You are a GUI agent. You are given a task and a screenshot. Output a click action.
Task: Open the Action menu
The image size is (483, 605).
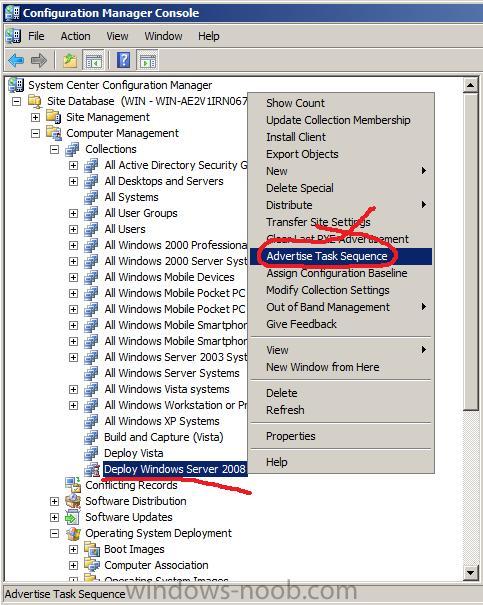pyautogui.click(x=75, y=36)
